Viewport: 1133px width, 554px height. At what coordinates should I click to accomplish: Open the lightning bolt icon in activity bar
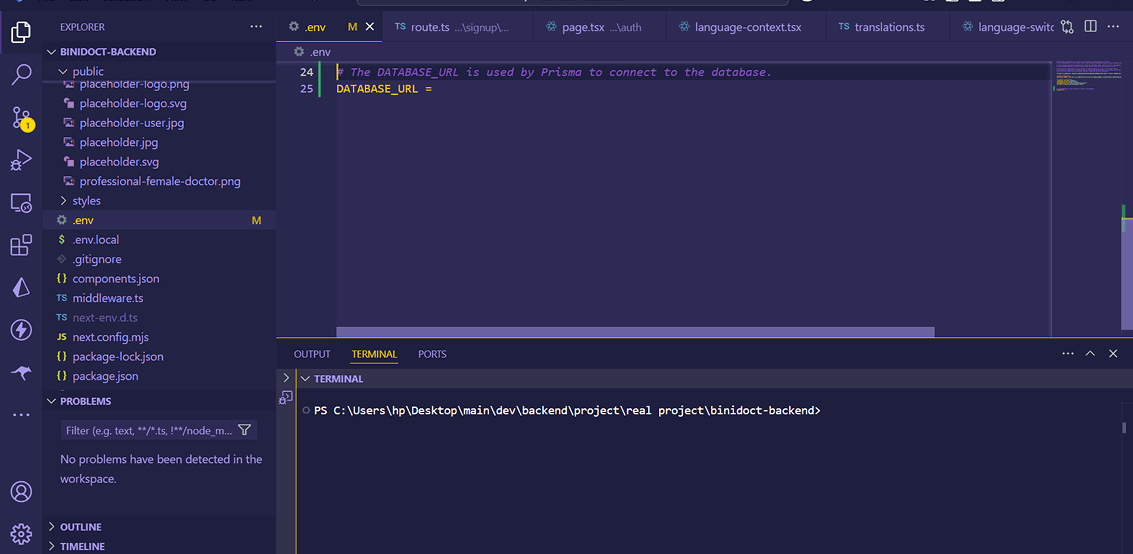tap(21, 330)
